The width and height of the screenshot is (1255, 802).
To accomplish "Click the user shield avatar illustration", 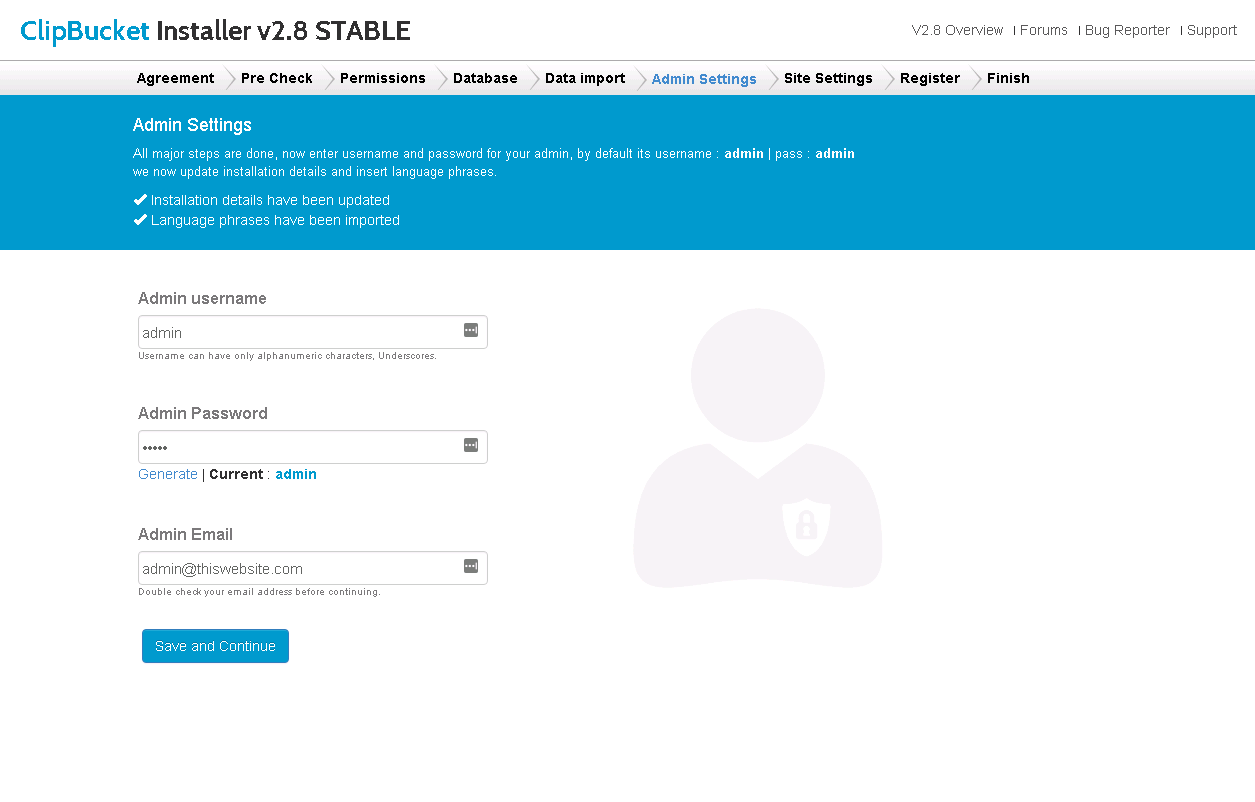I will tap(757, 448).
